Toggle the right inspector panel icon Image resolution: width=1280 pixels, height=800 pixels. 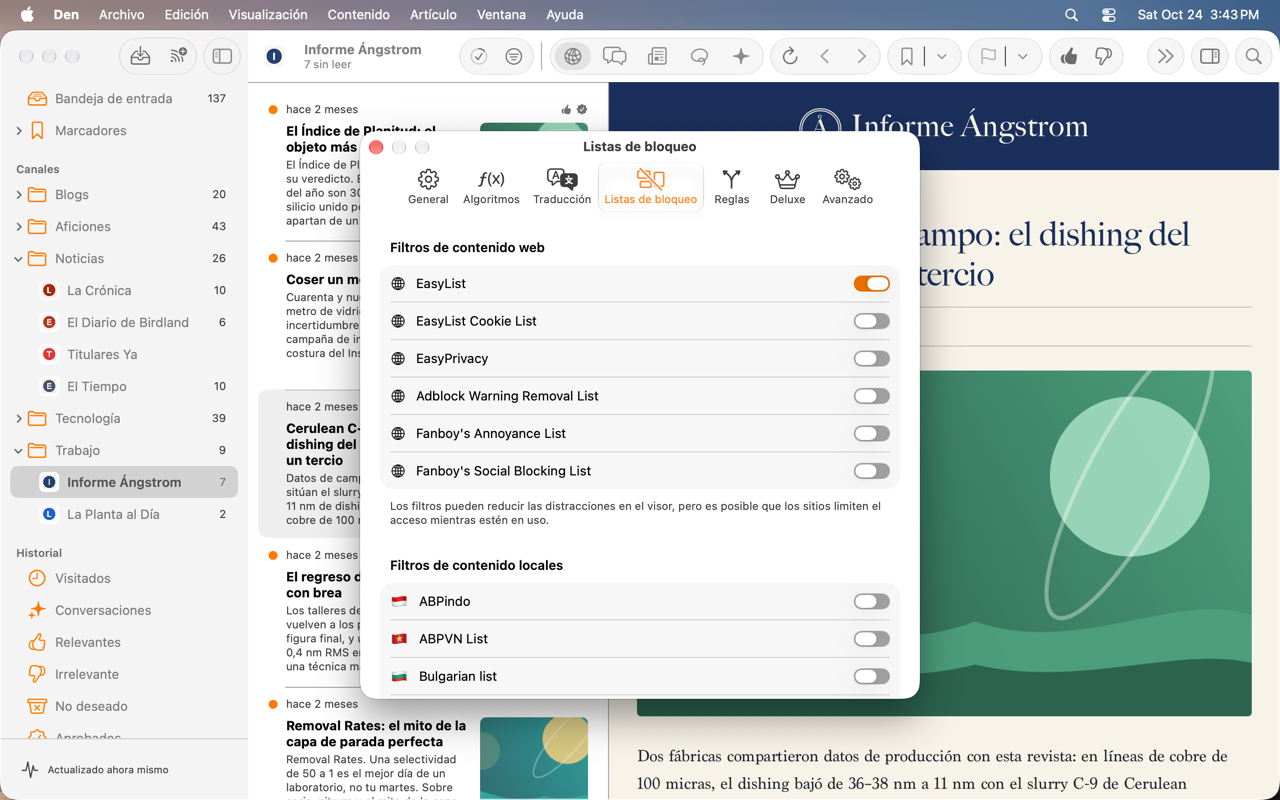pos(1210,57)
